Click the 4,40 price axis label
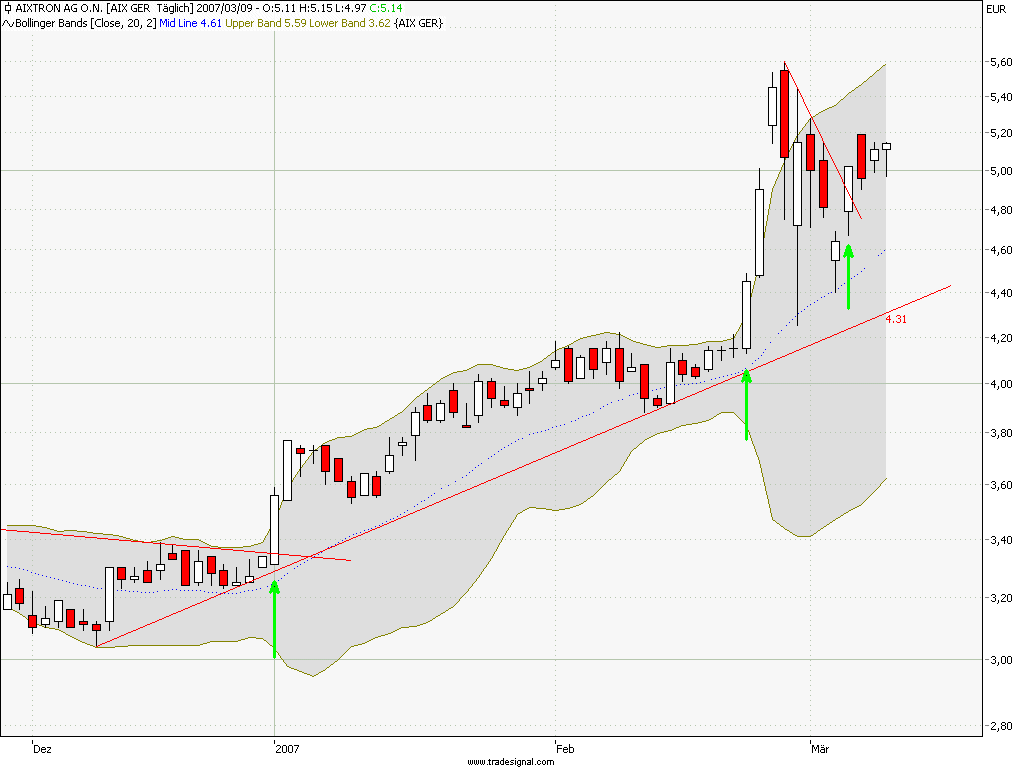 tap(1001, 293)
